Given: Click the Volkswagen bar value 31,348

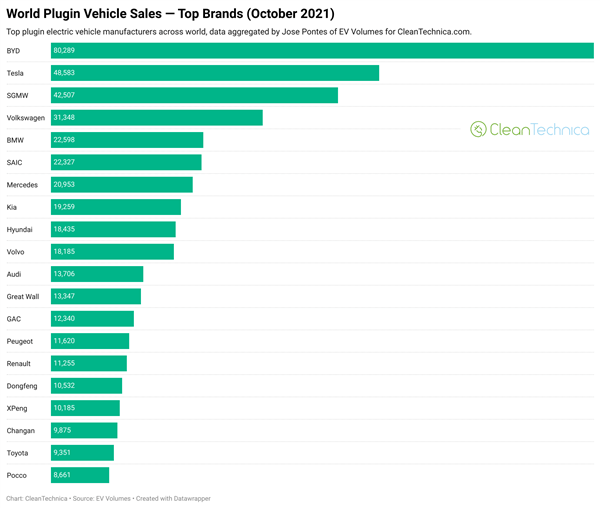Looking at the screenshot, I should click(64, 117).
